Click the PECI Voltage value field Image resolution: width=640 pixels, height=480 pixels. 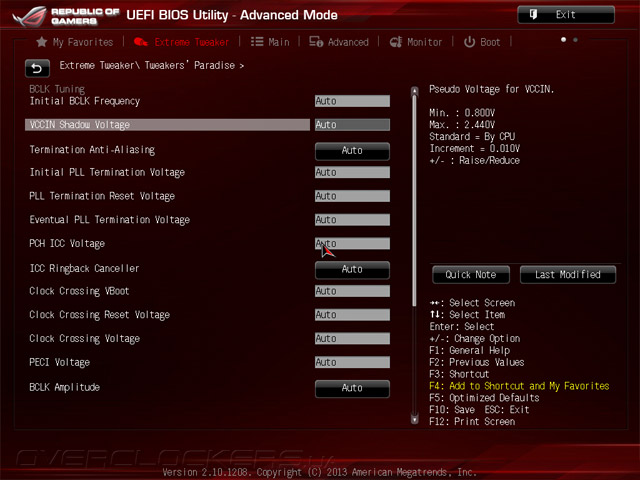[x=352, y=362]
